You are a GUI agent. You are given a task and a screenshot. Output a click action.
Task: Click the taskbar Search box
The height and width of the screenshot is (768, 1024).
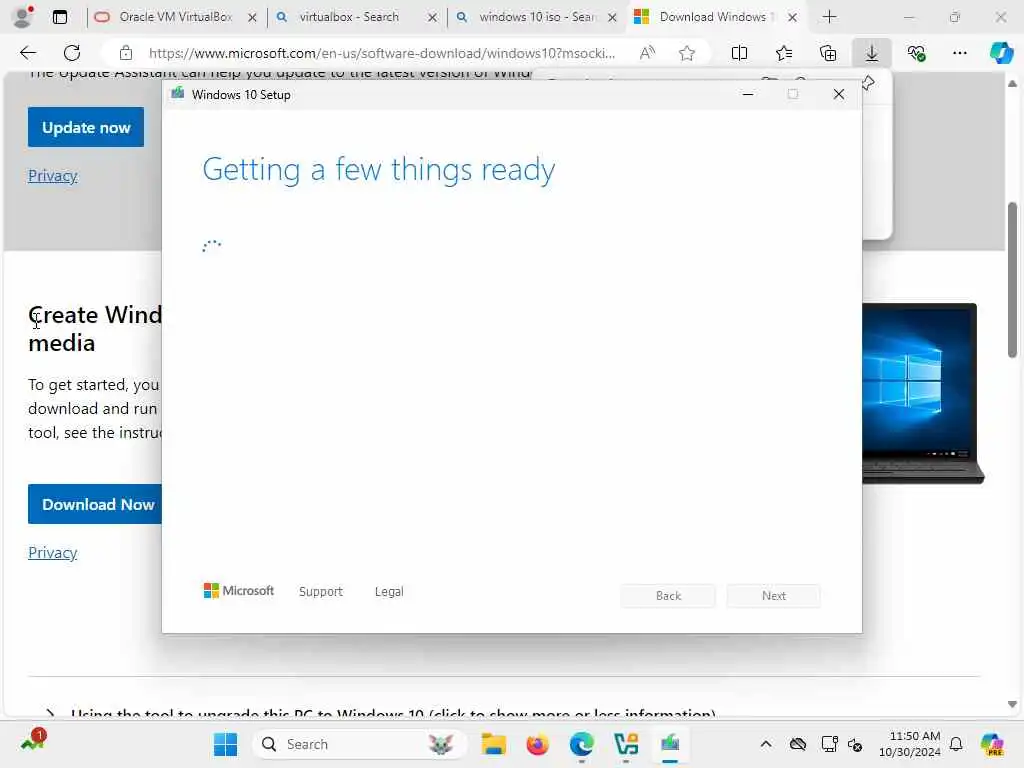point(359,744)
